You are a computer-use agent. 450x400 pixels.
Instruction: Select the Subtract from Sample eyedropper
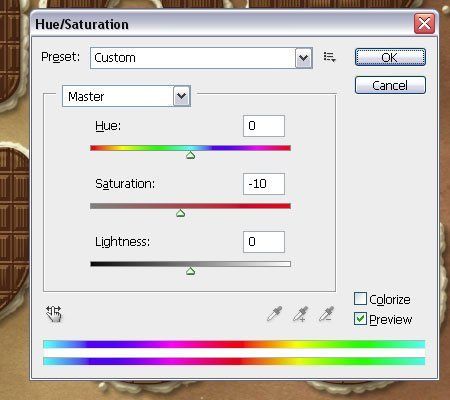coord(326,314)
